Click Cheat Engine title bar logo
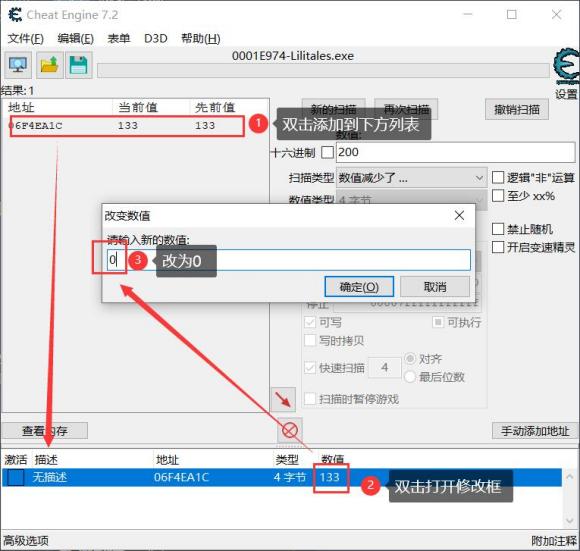Viewport: 580px width, 551px height. pos(15,15)
